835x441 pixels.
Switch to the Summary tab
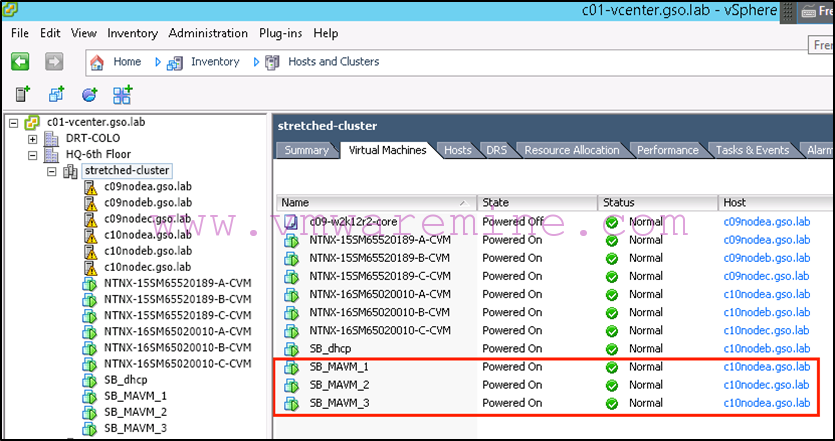306,150
